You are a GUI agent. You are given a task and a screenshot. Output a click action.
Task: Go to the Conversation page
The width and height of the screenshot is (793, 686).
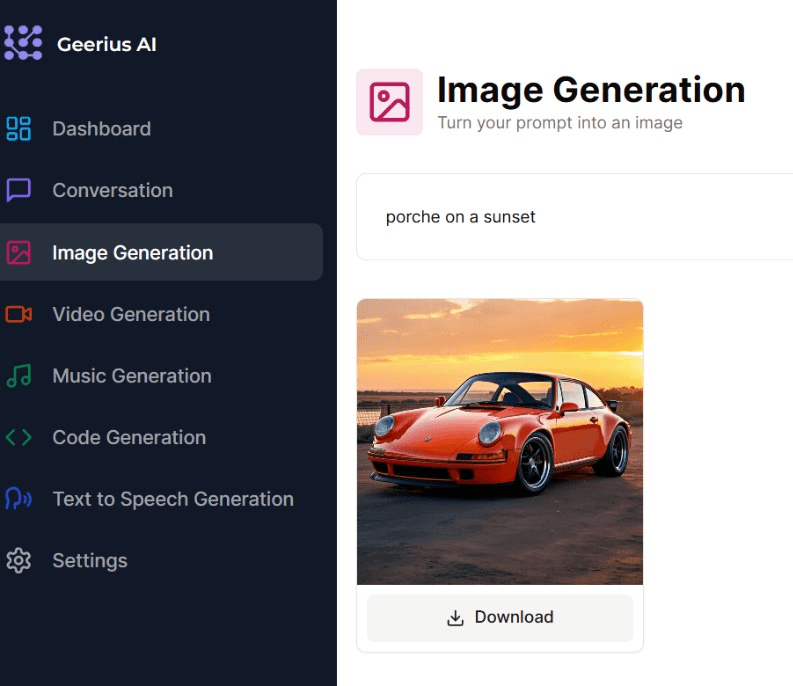click(112, 190)
